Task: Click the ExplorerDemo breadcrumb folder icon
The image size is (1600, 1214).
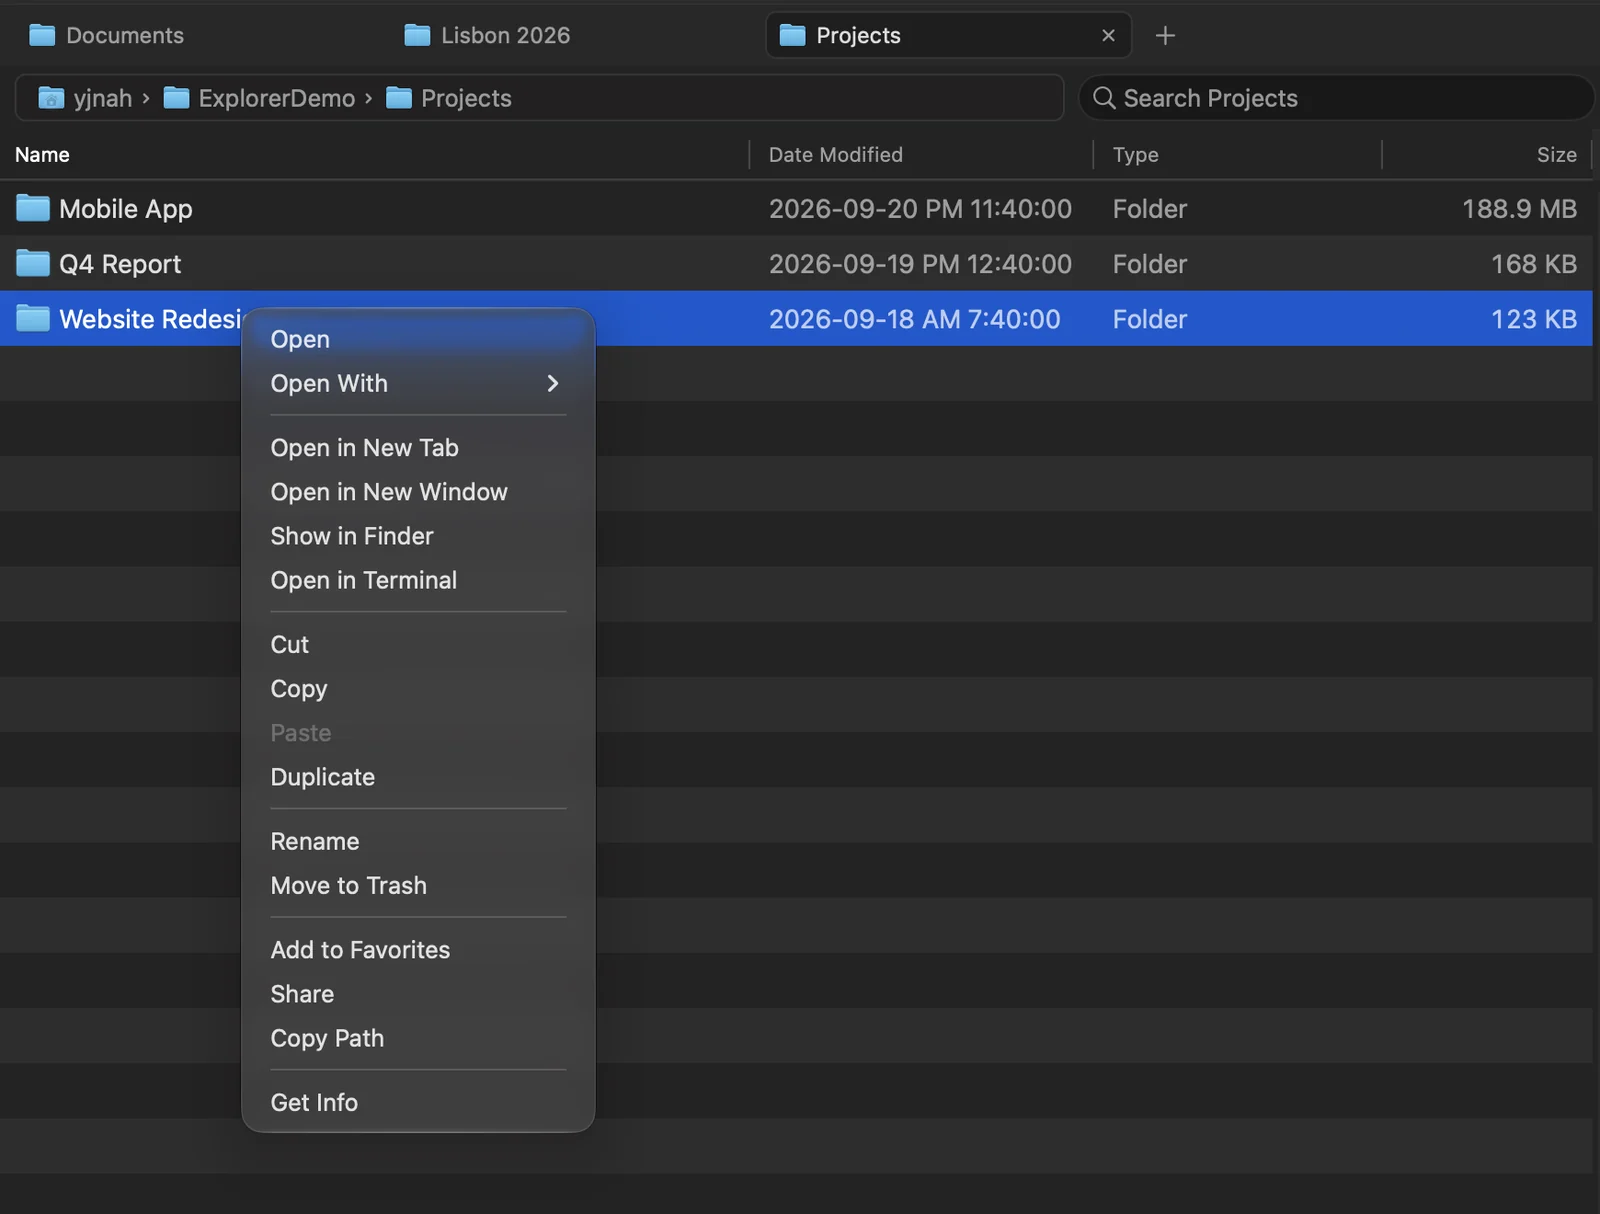Action: tap(176, 98)
